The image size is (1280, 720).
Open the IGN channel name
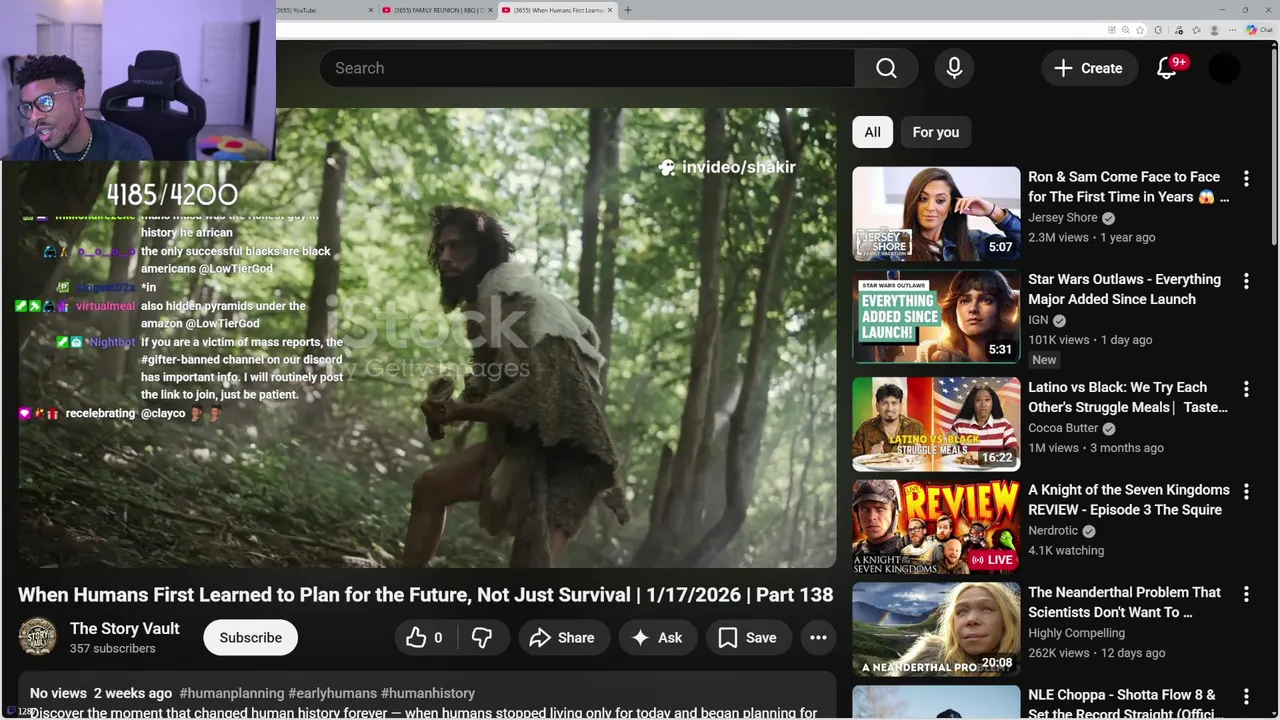tap(1038, 320)
